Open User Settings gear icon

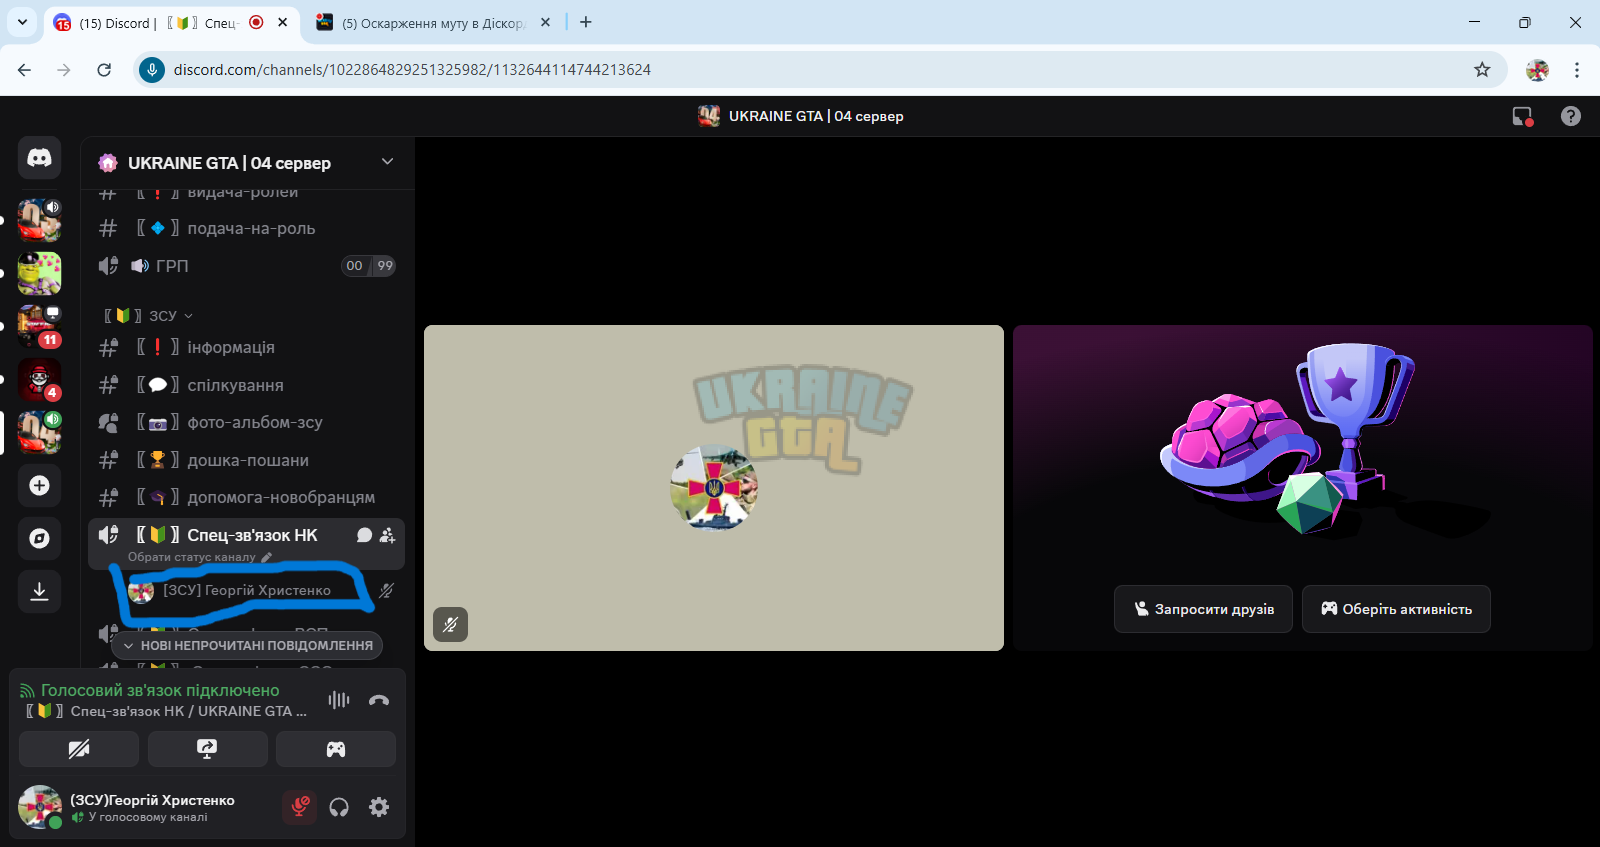coord(379,807)
